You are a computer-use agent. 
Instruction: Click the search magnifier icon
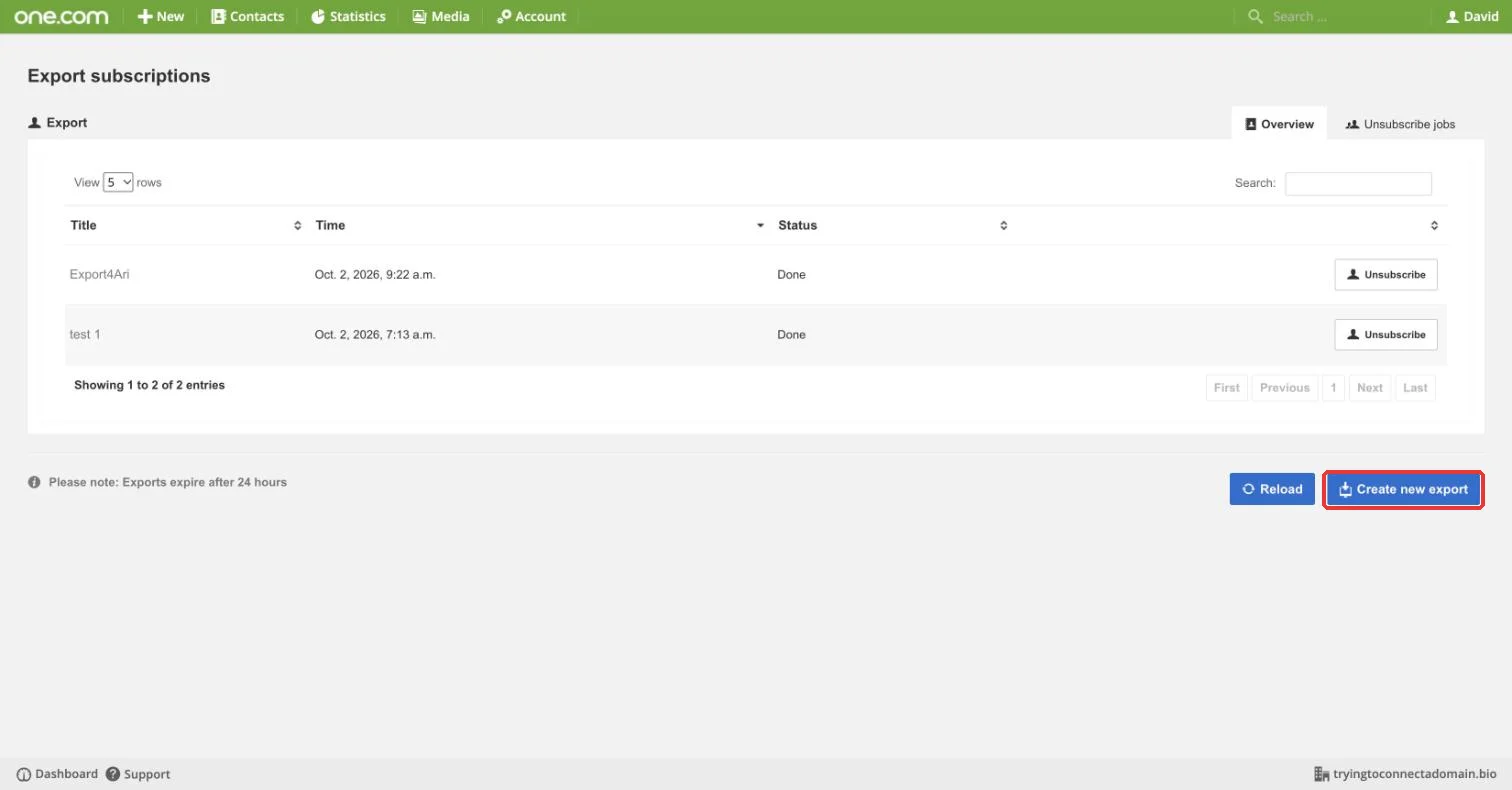1255,16
